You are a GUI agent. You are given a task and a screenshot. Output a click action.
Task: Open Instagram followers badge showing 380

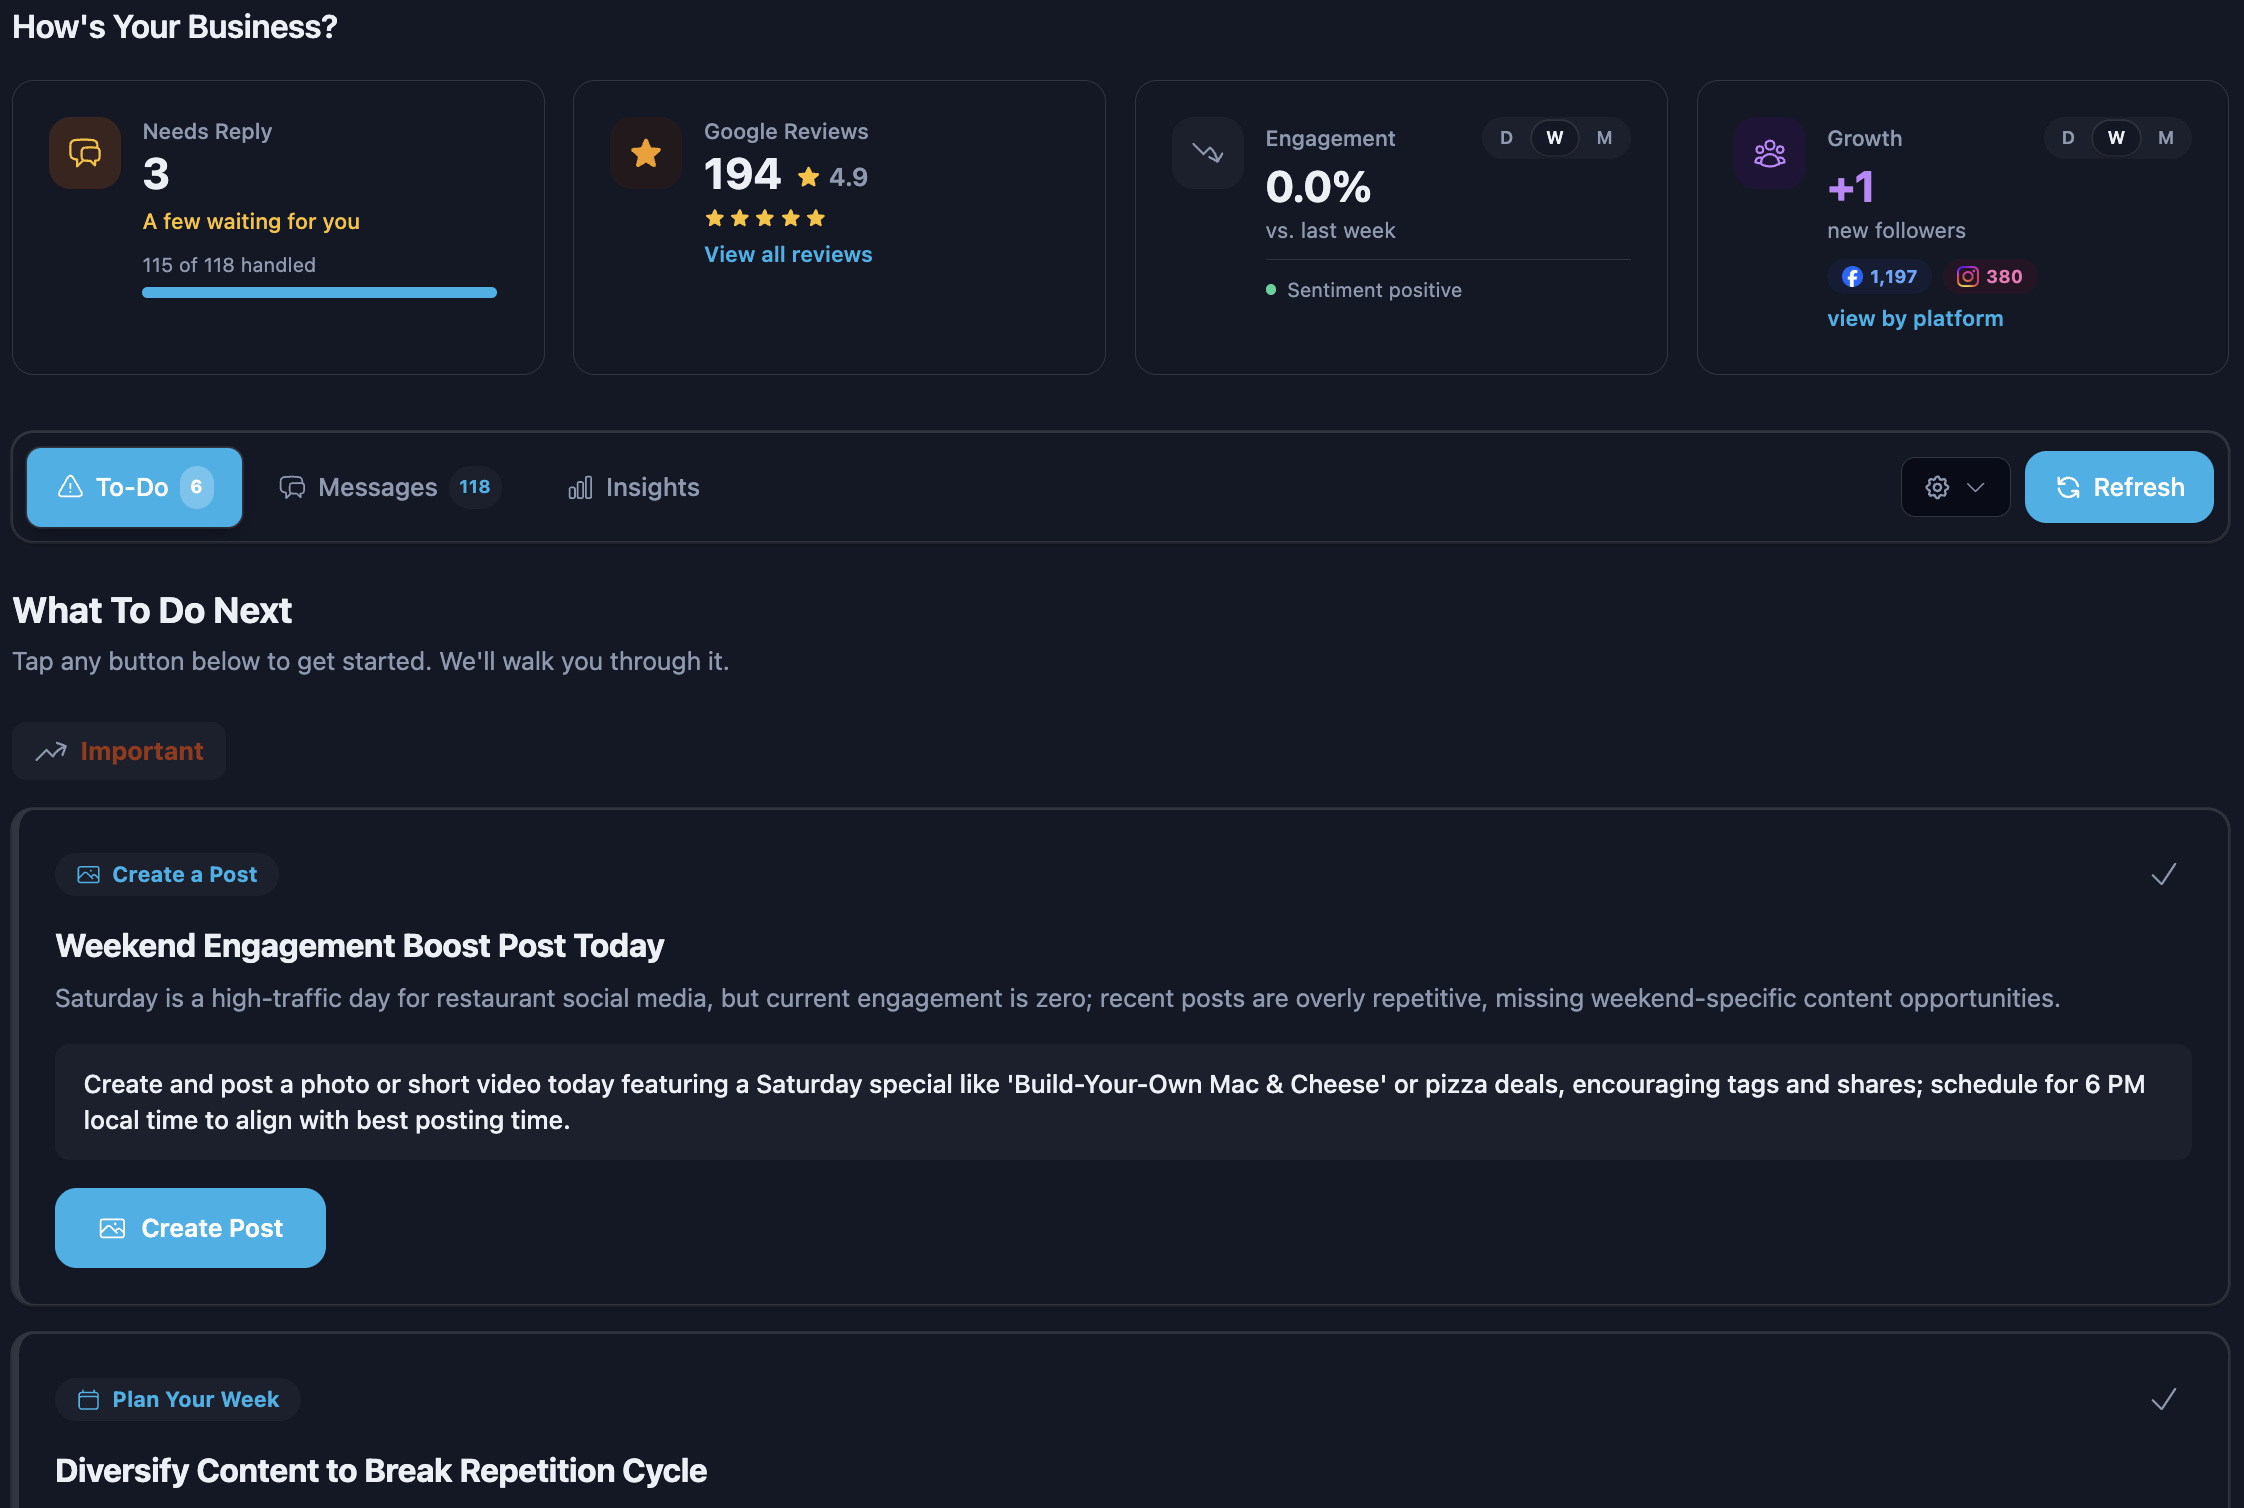point(1989,277)
